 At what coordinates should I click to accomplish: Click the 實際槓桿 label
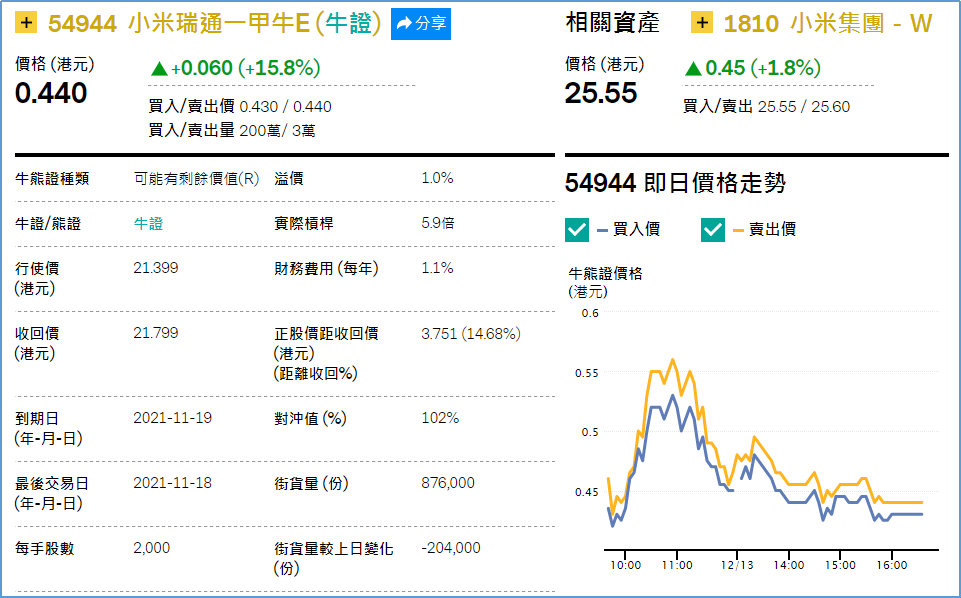[x=303, y=224]
